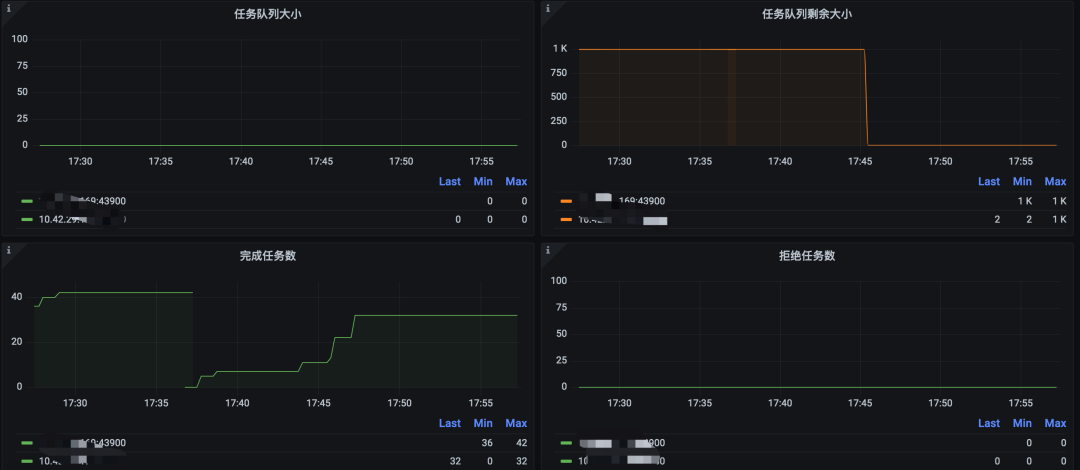Open info icon of 拒绝任务数 panel
Viewport: 1080px width, 470px height.
[548, 250]
